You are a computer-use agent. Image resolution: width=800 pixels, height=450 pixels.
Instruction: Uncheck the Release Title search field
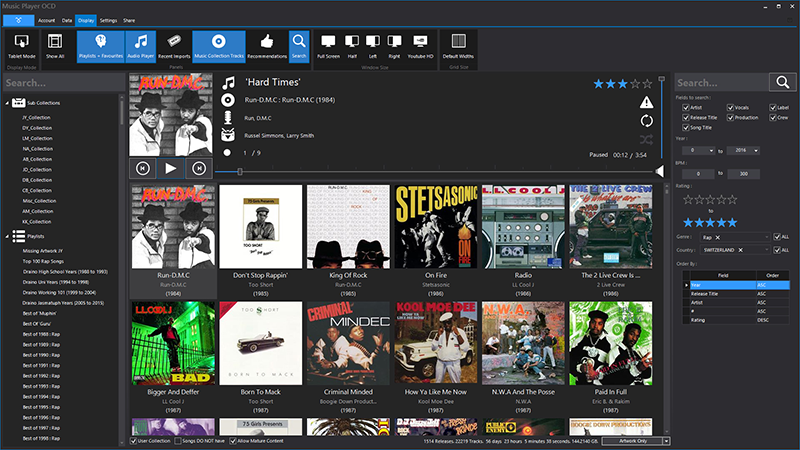(x=686, y=117)
